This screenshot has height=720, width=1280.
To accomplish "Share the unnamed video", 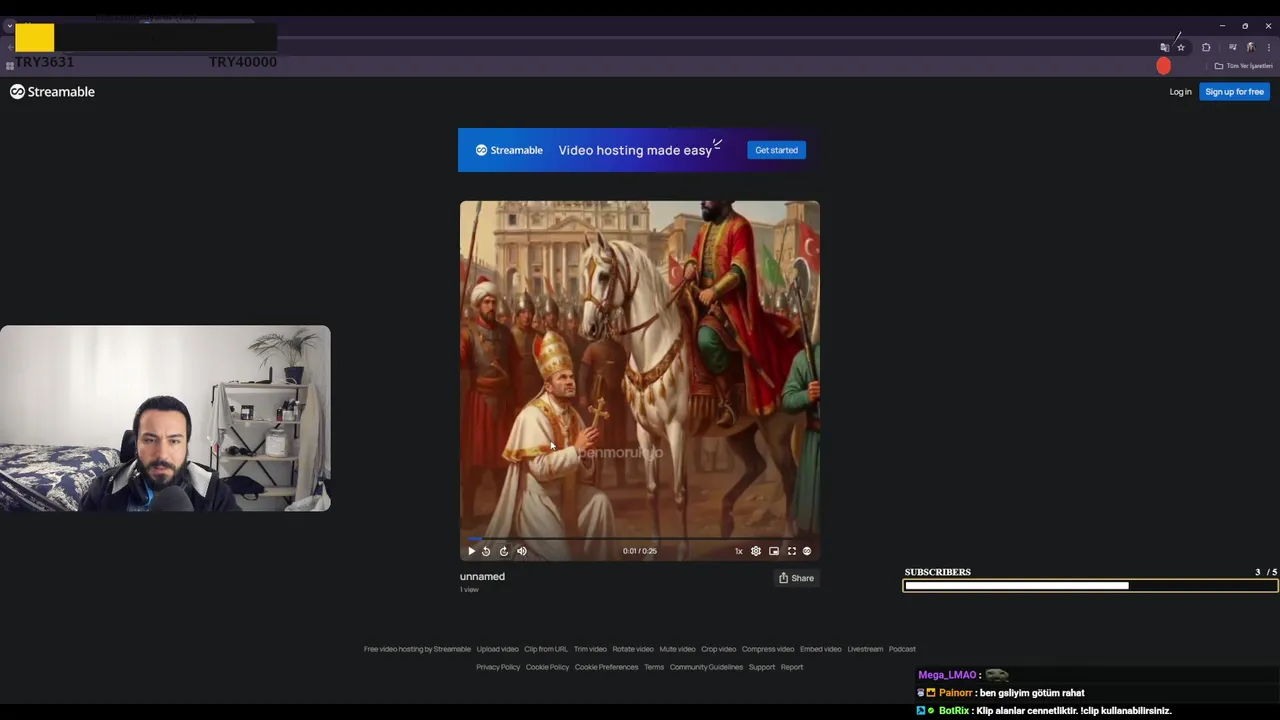I will (x=797, y=578).
